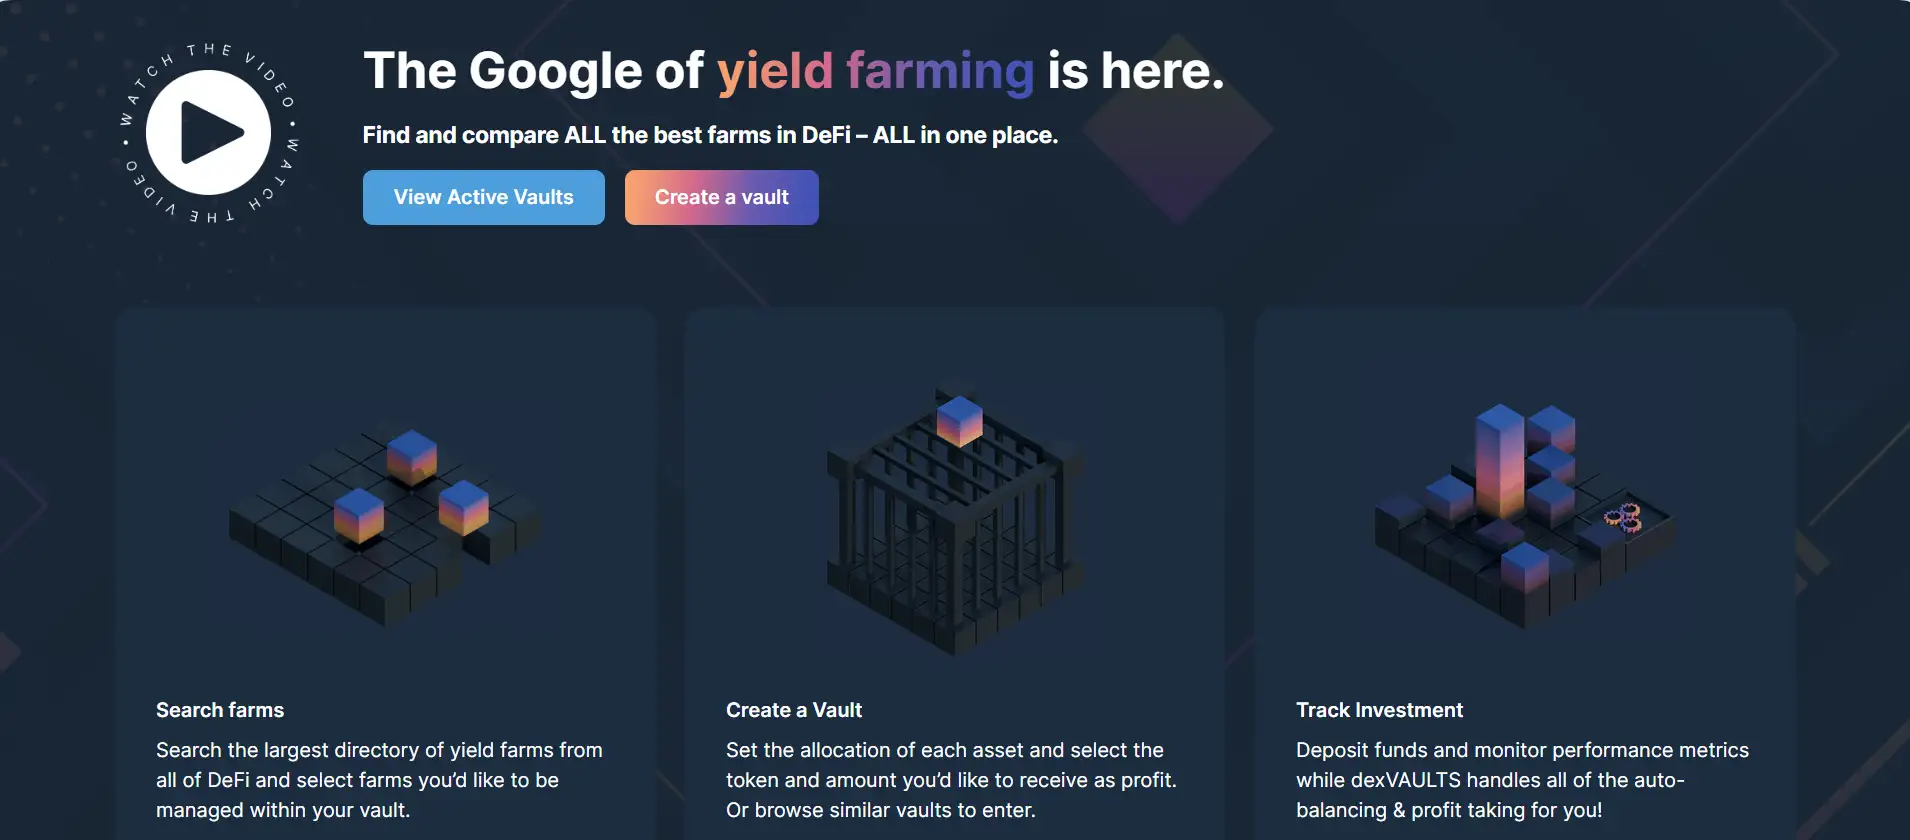Click the rotating 'Watch the Video' circular text
The height and width of the screenshot is (840, 1910).
[267, 73]
